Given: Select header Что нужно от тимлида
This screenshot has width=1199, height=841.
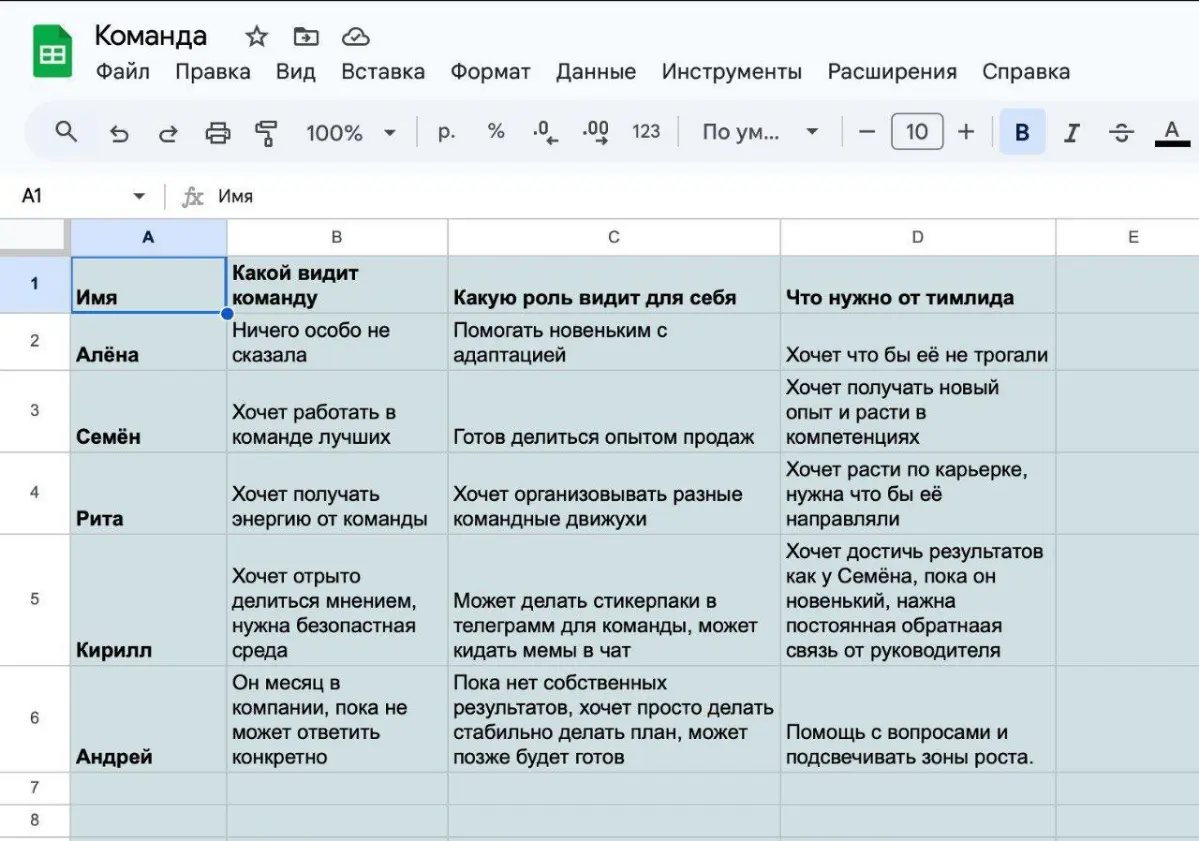Looking at the screenshot, I should click(918, 284).
